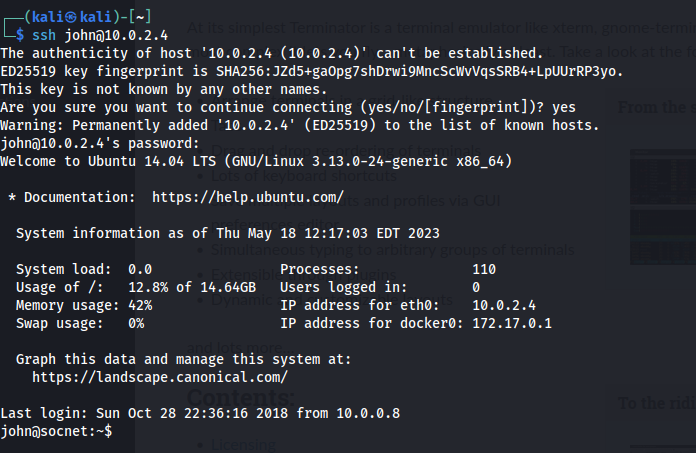This screenshot has width=696, height=453.
Task: Click the Welcome to Ubuntu 14.04 LTS line
Action: [x=256, y=161]
